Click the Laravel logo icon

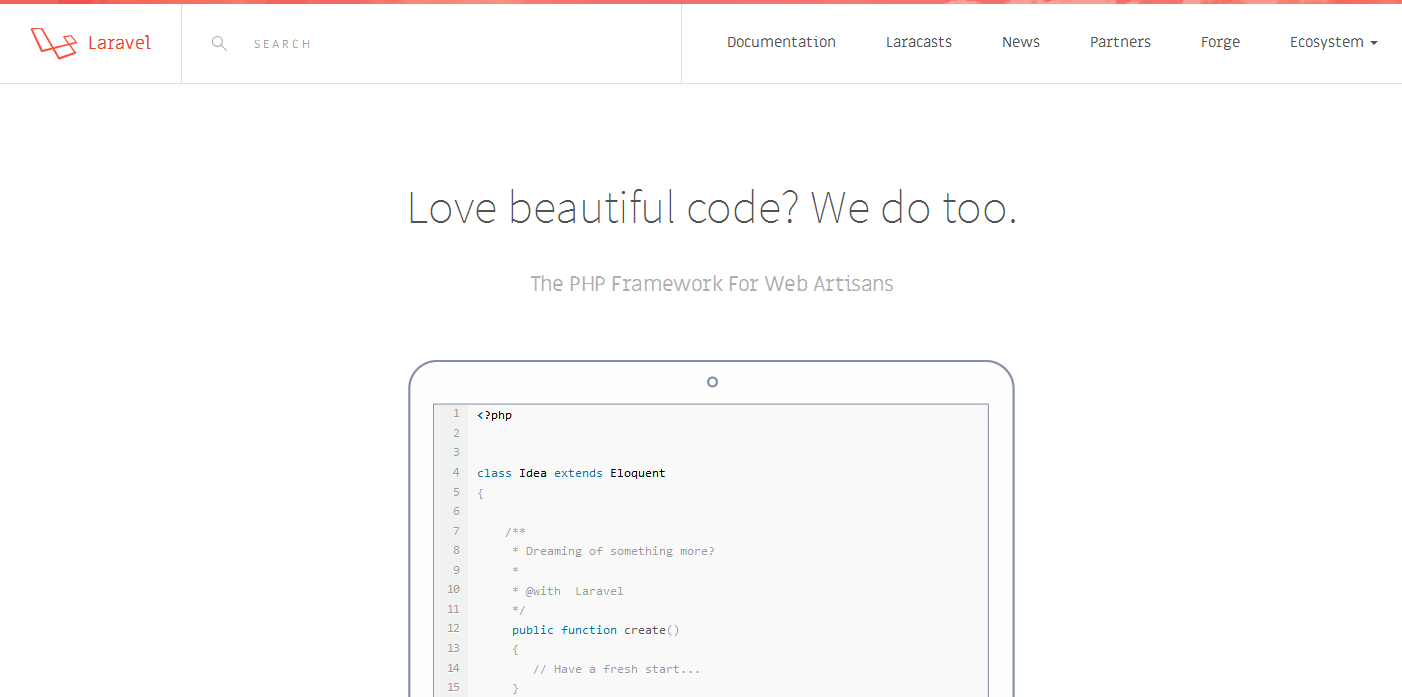pyautogui.click(x=54, y=43)
